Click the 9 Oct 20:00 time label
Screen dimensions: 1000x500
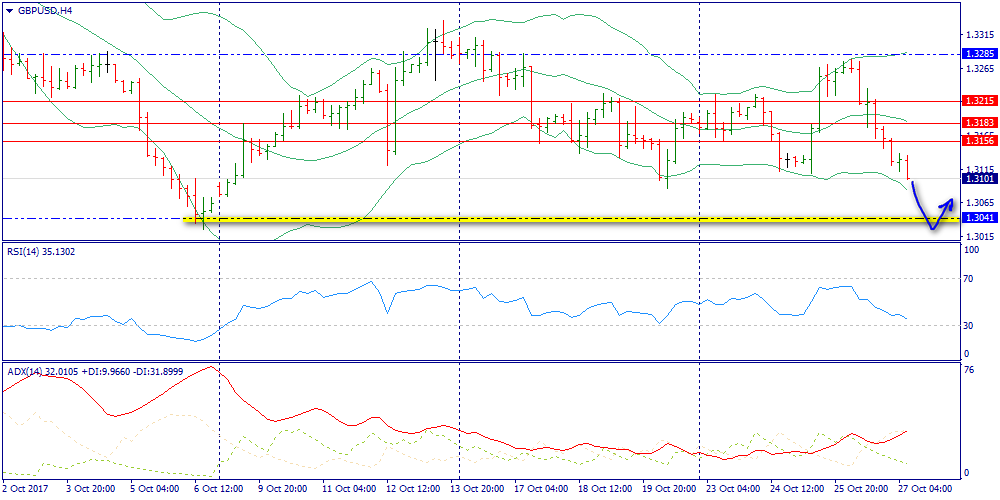tap(283, 489)
